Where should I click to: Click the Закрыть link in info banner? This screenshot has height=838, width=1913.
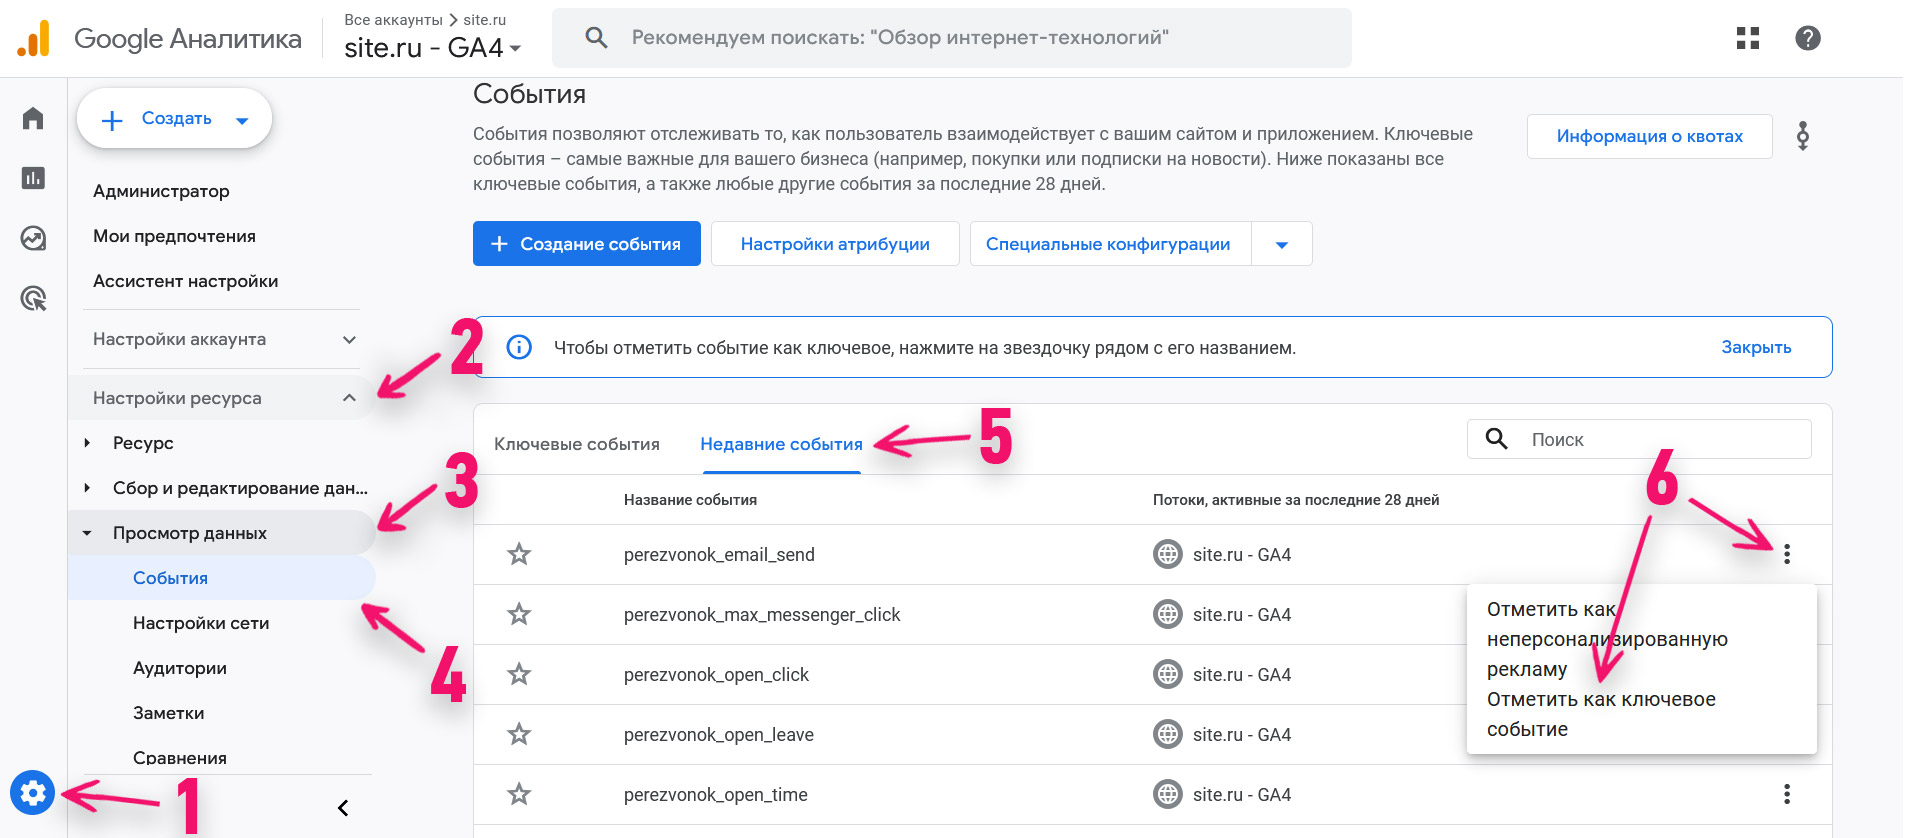click(1756, 346)
